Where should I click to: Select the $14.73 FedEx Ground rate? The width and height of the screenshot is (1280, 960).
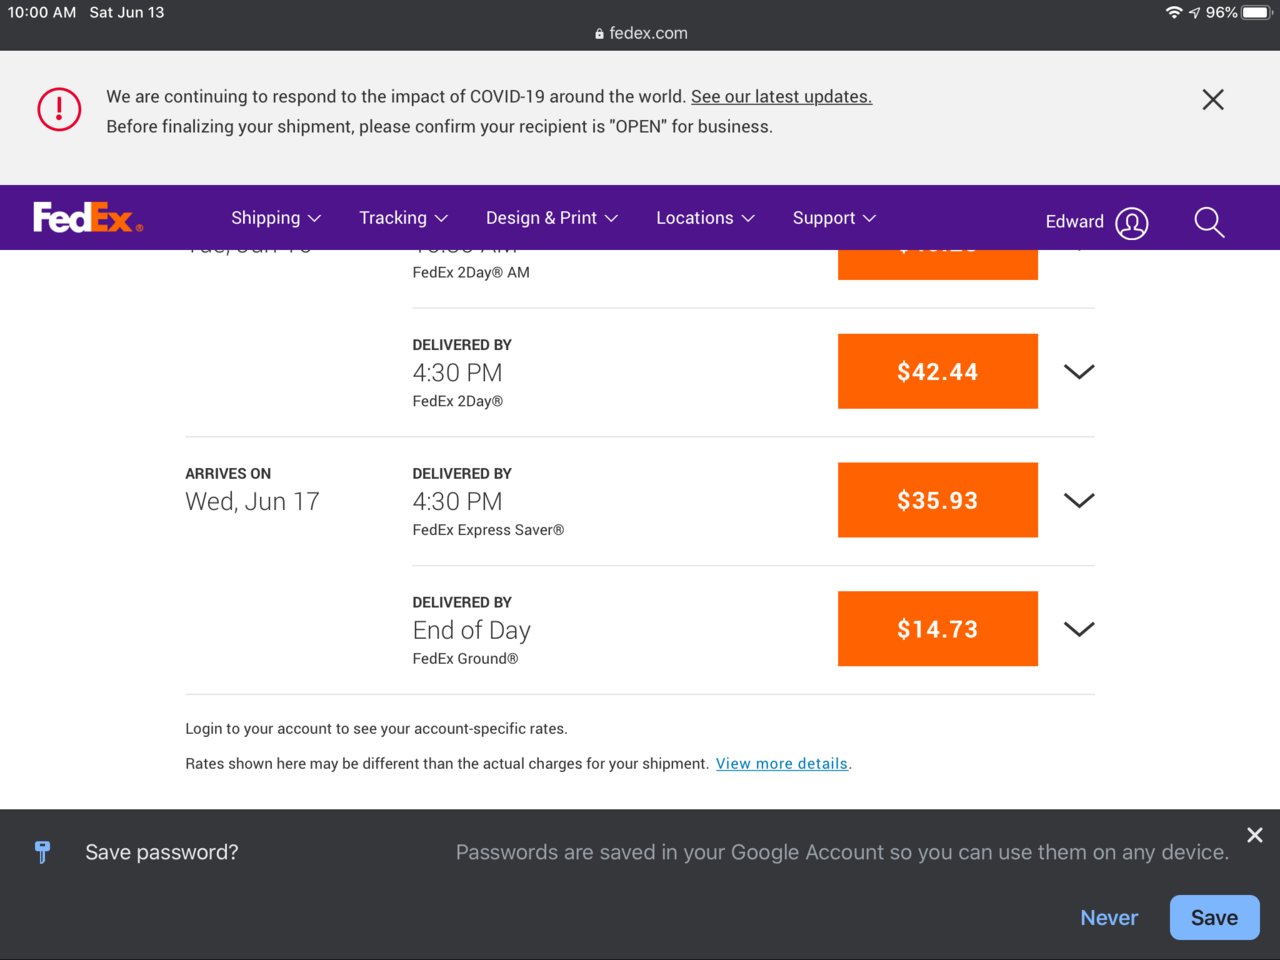tap(938, 629)
